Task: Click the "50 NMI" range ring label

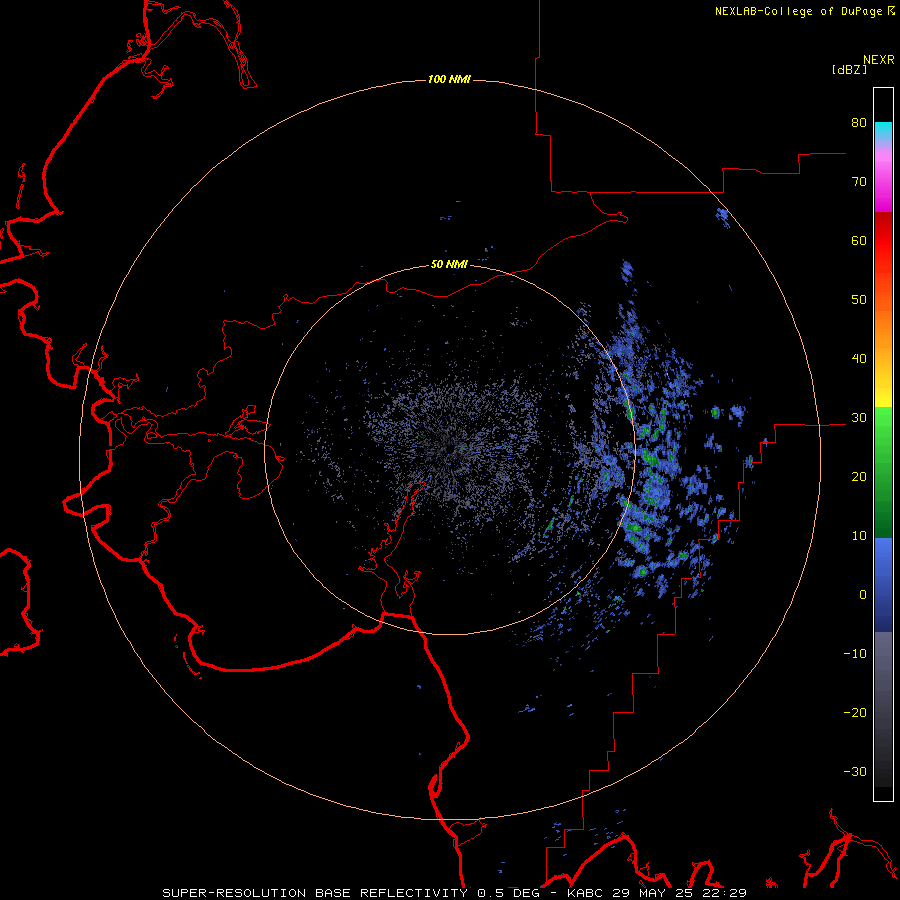Action: click(x=449, y=265)
